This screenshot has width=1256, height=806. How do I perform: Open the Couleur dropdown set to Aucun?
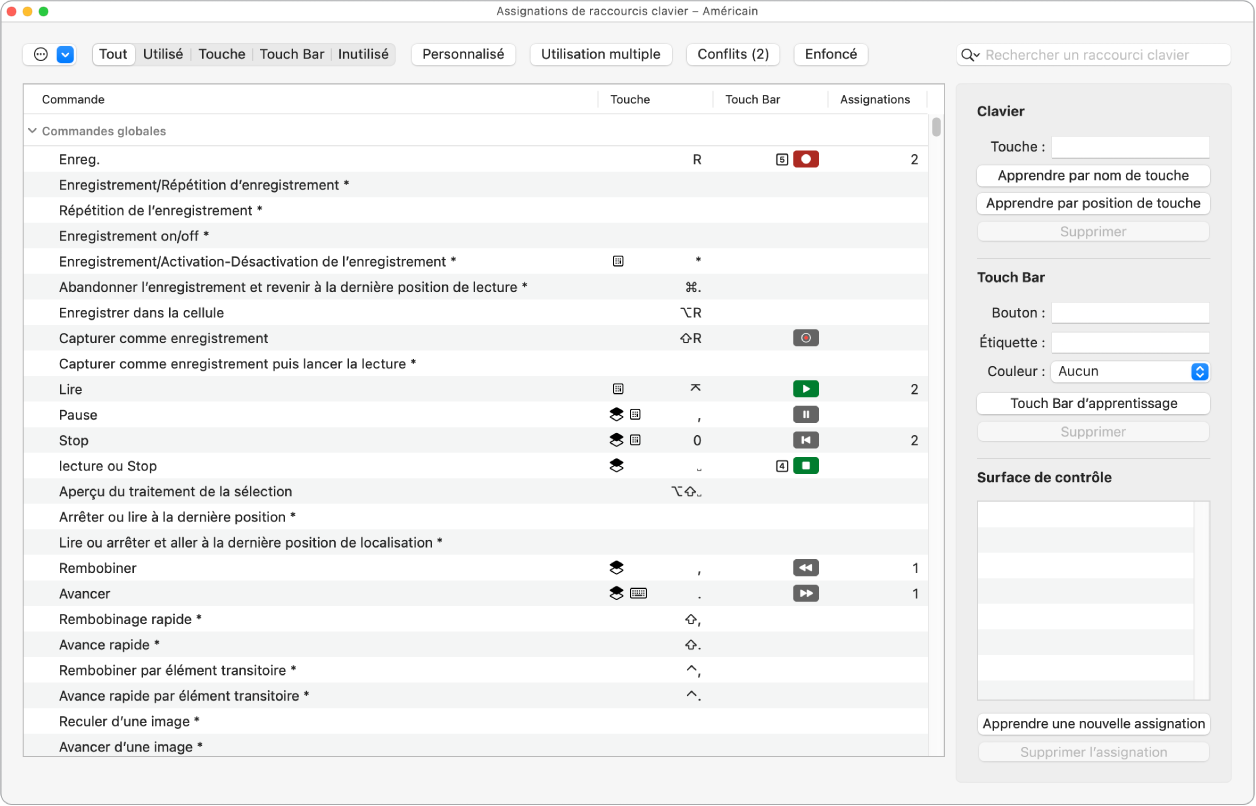(x=1130, y=372)
